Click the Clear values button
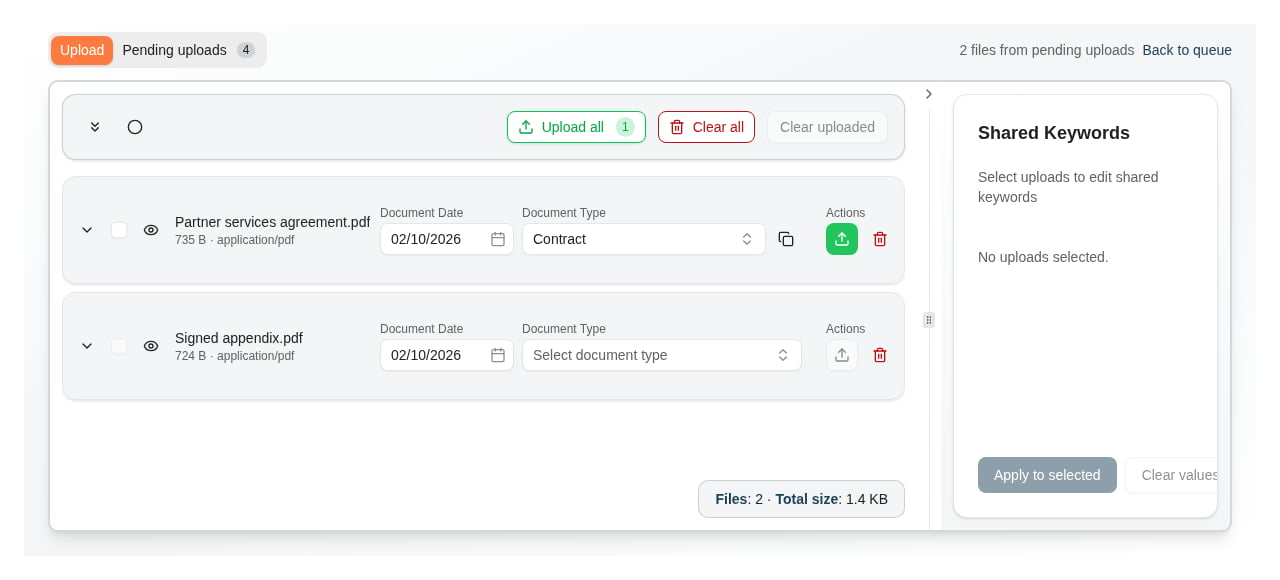The width and height of the screenshot is (1280, 580). [x=1172, y=475]
